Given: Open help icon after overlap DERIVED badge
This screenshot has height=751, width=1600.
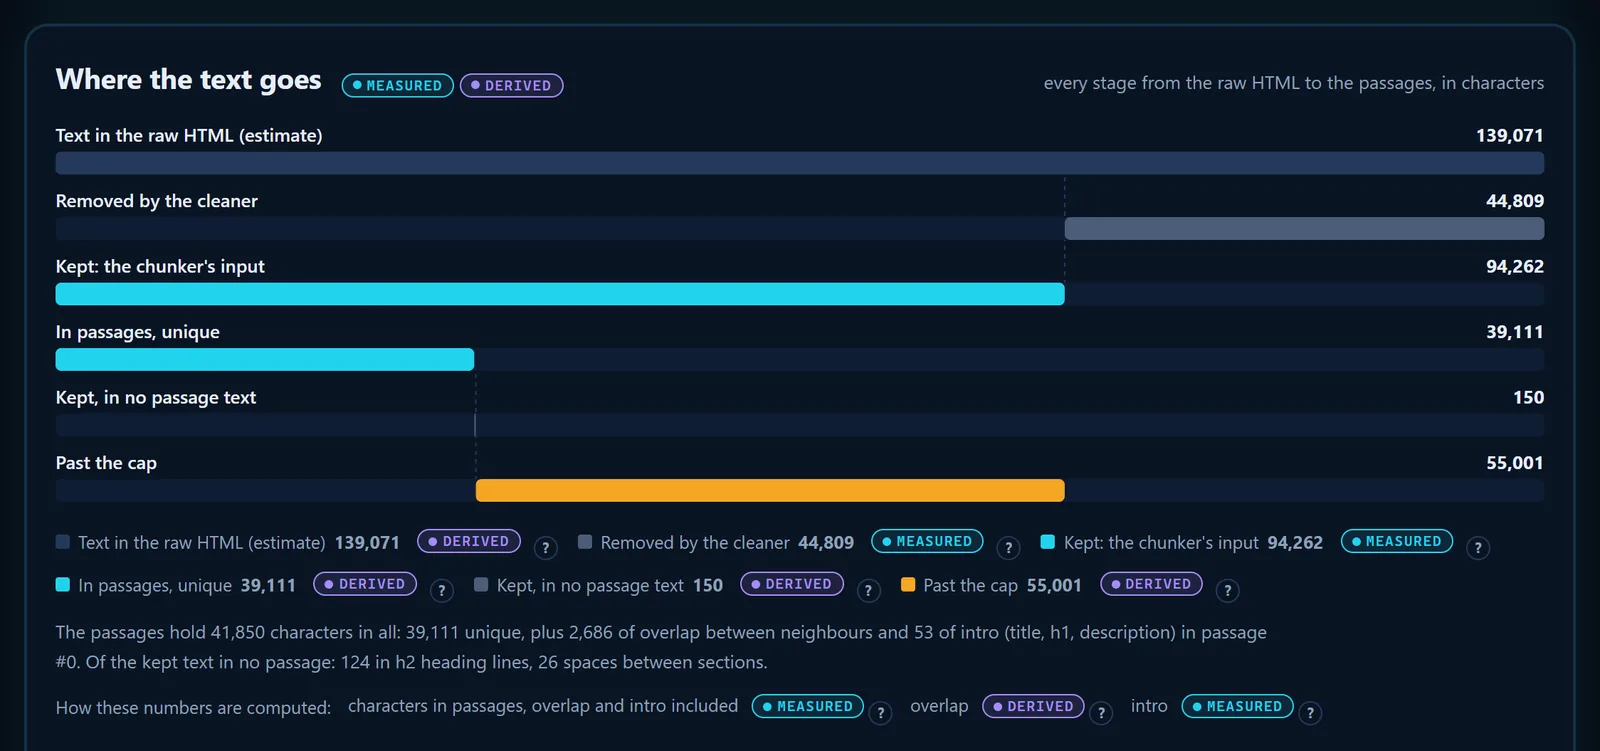Looking at the screenshot, I should [1101, 713].
